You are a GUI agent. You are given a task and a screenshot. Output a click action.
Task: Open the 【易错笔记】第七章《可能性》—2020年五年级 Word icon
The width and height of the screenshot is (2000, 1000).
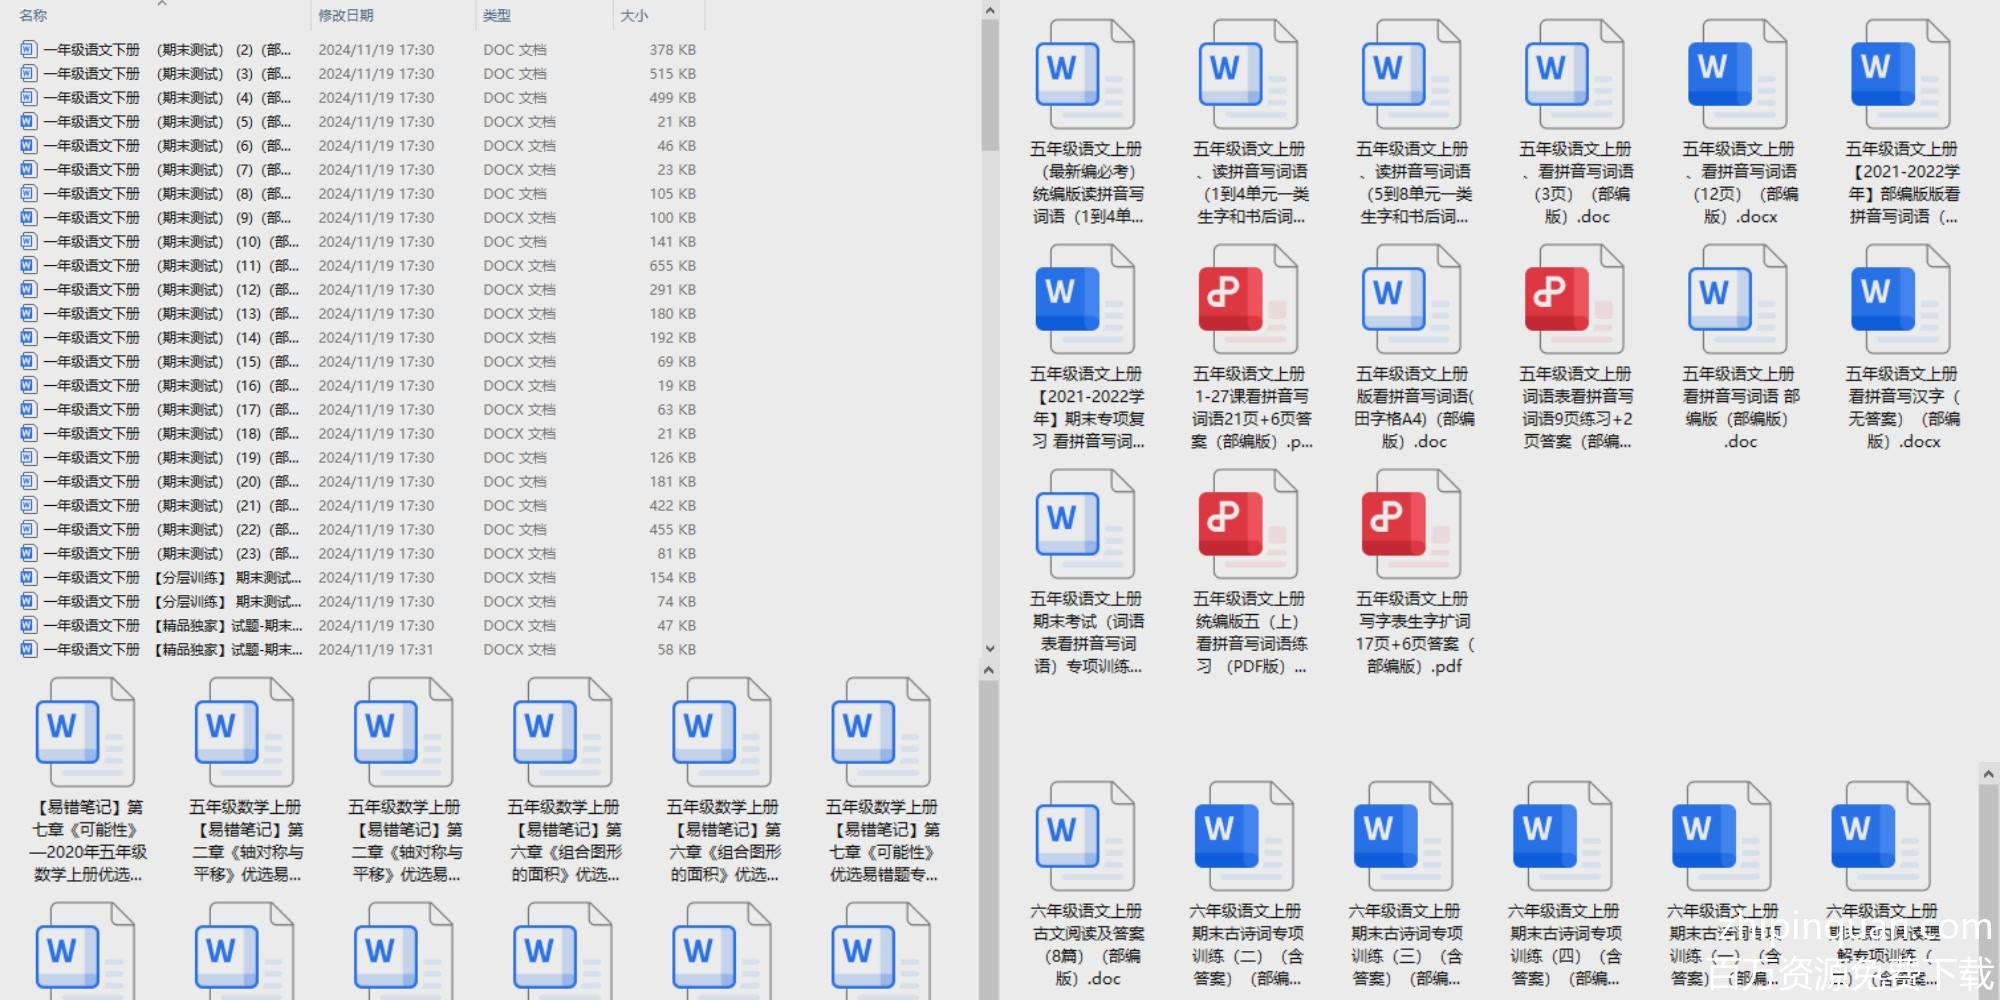[x=85, y=733]
